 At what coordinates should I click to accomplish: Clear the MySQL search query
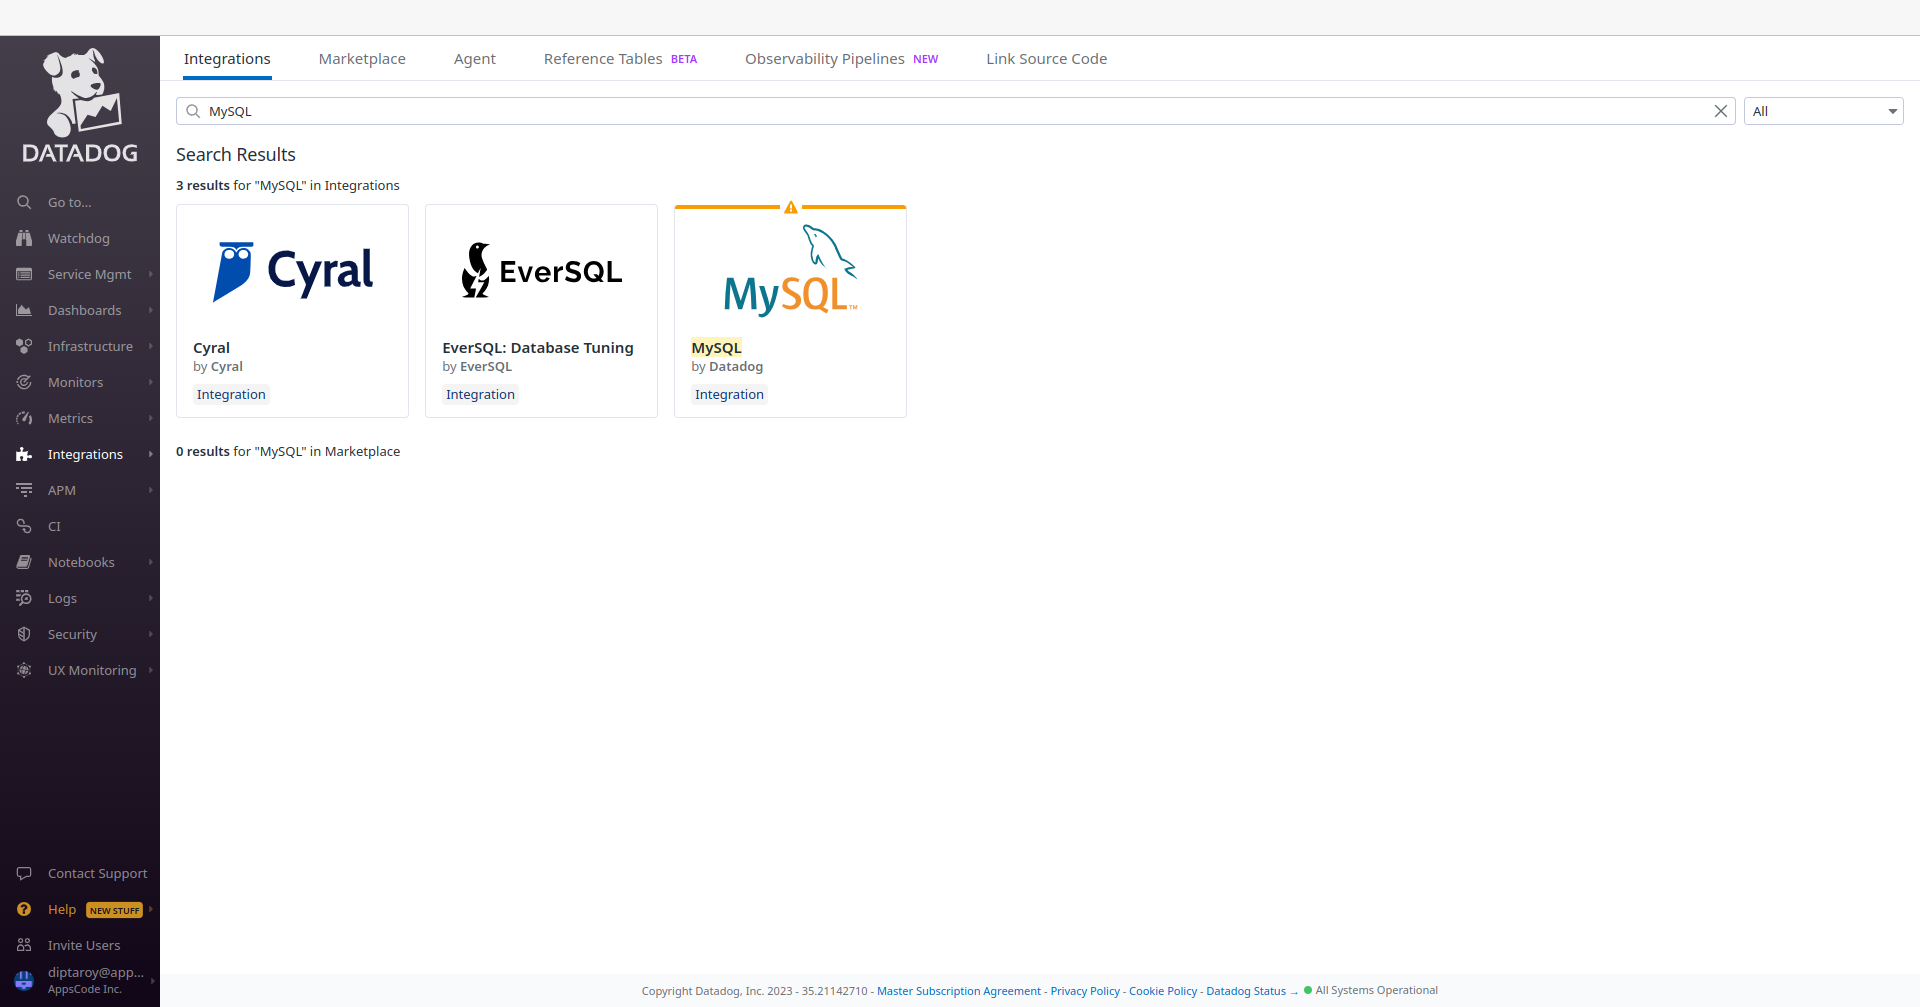pos(1721,111)
